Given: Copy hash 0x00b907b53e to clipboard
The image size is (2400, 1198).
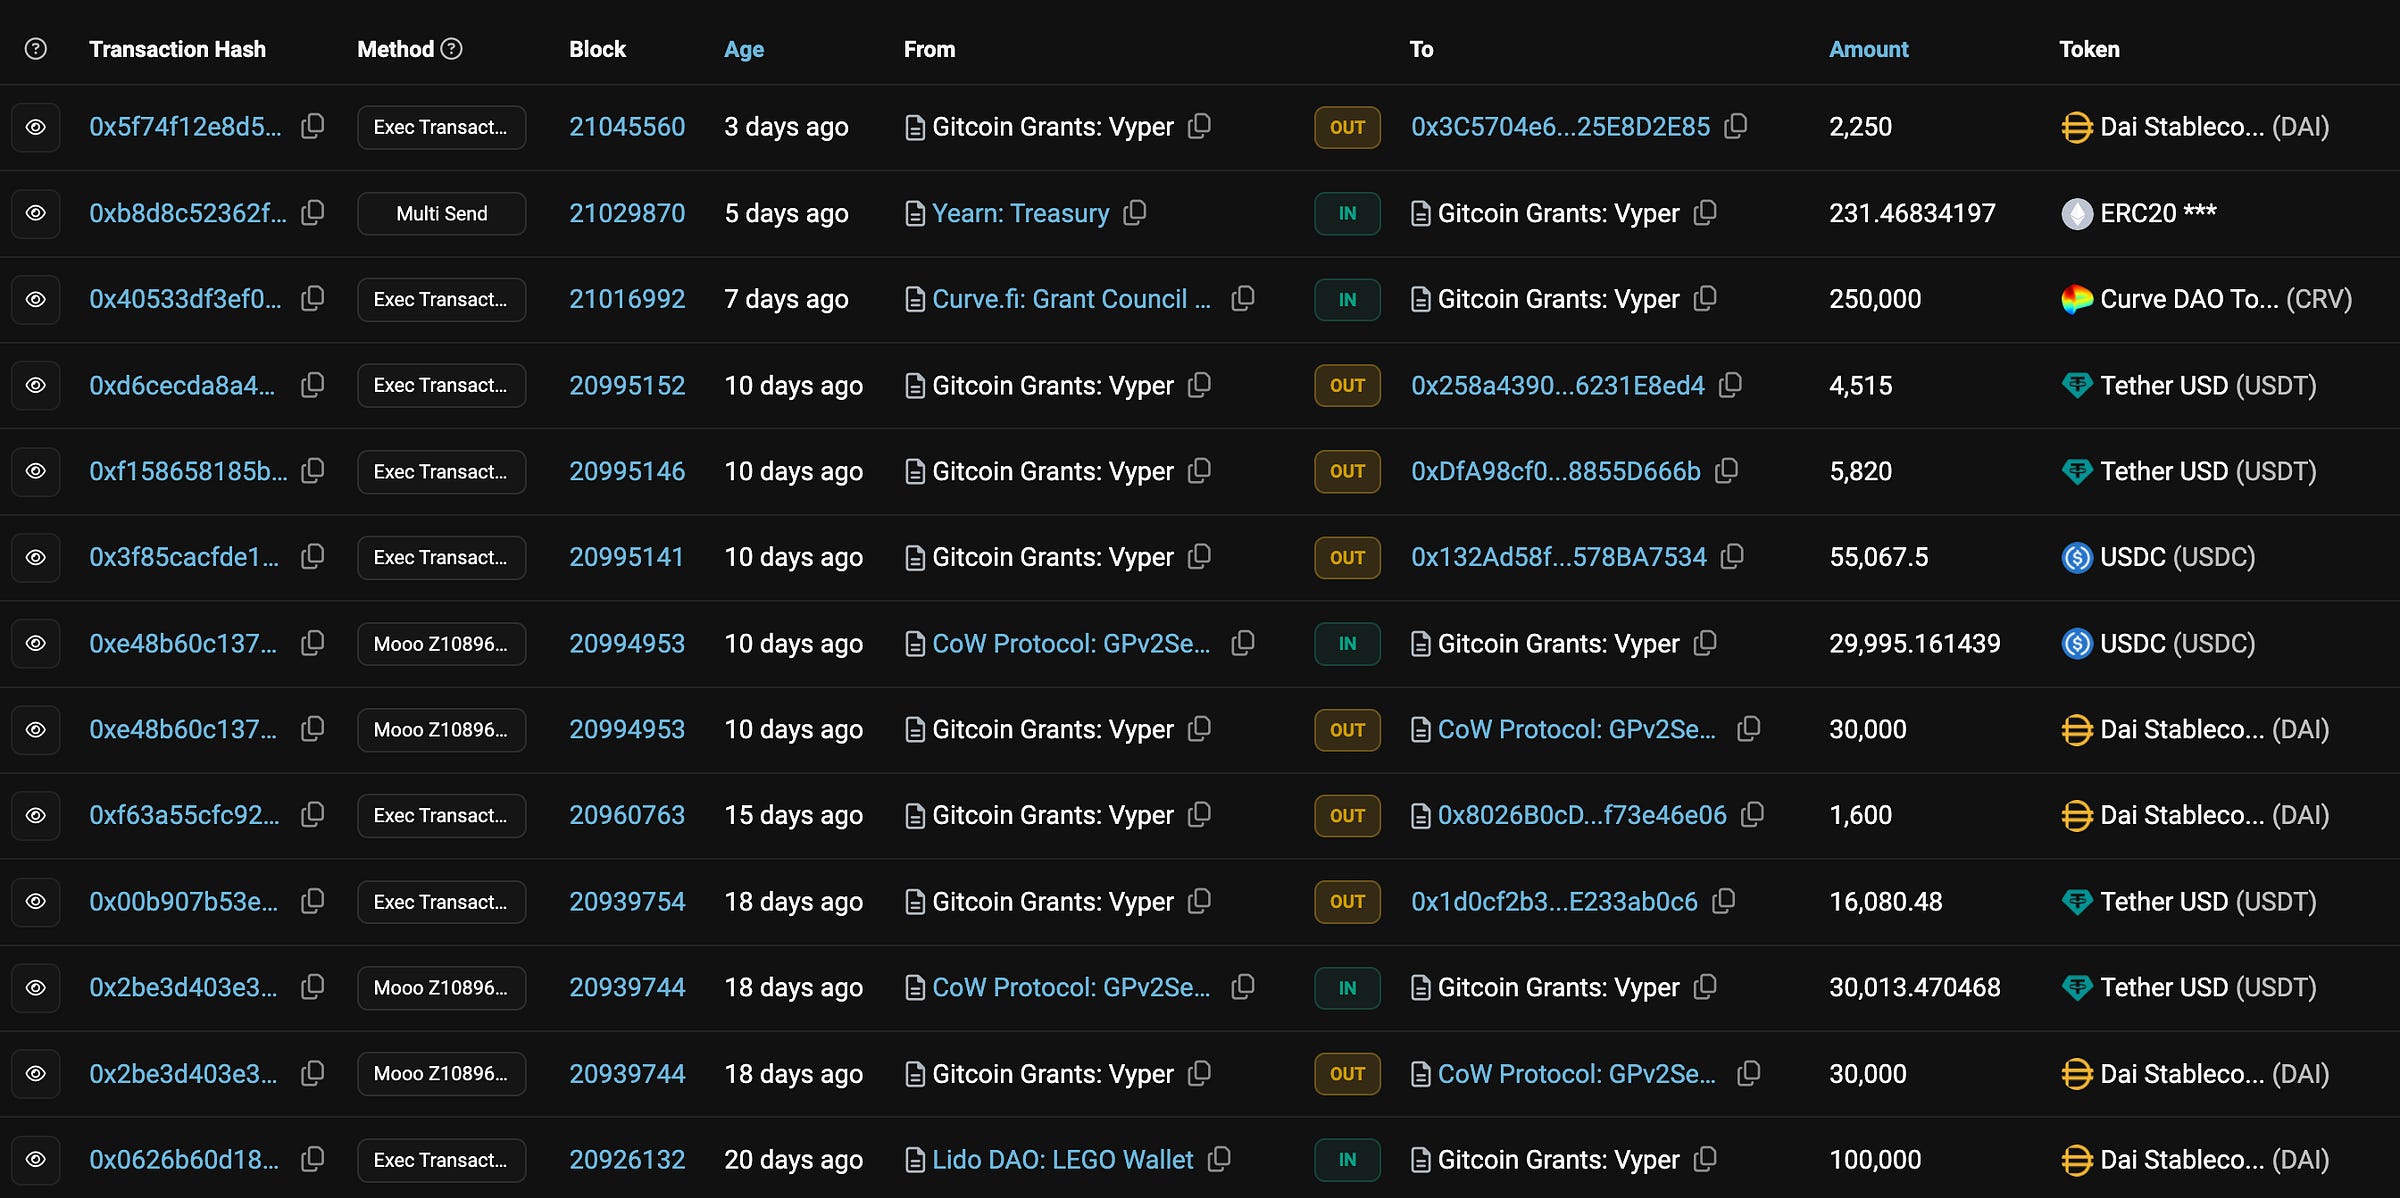Looking at the screenshot, I should pyautogui.click(x=313, y=901).
